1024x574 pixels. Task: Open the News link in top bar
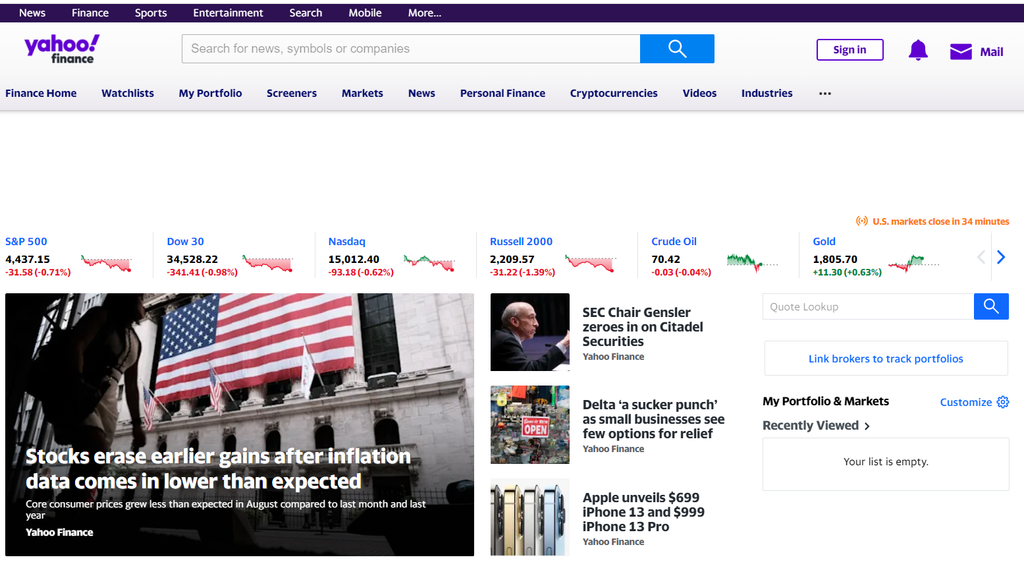(x=32, y=12)
